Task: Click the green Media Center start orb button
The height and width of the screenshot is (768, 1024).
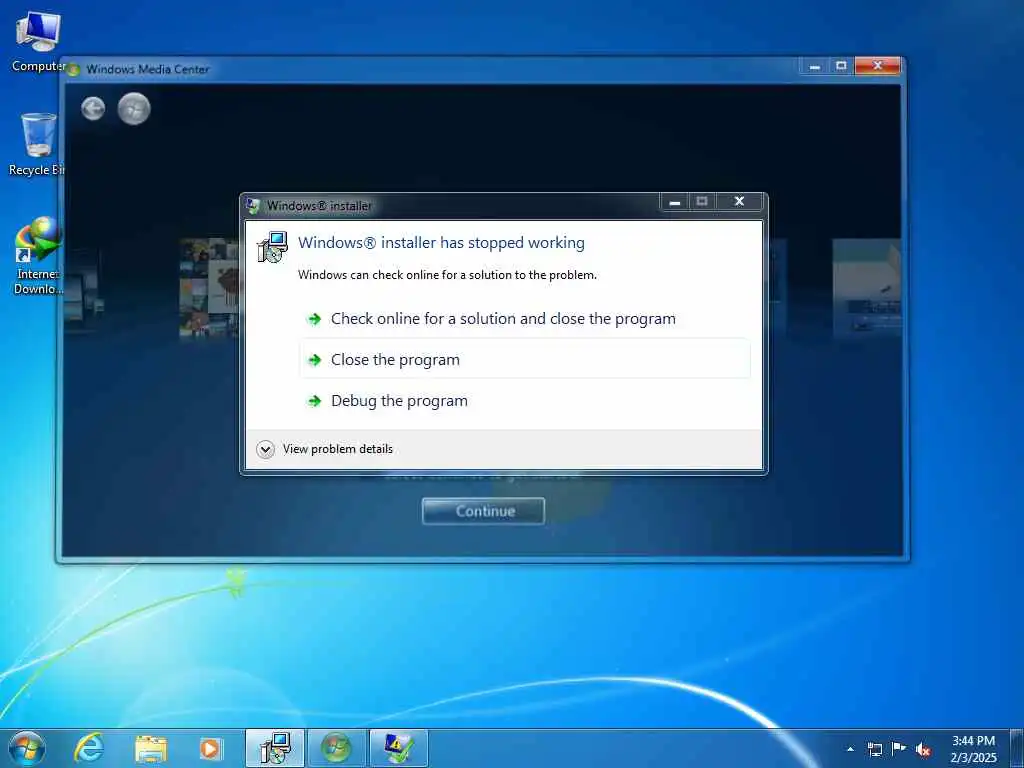Action: 134,108
